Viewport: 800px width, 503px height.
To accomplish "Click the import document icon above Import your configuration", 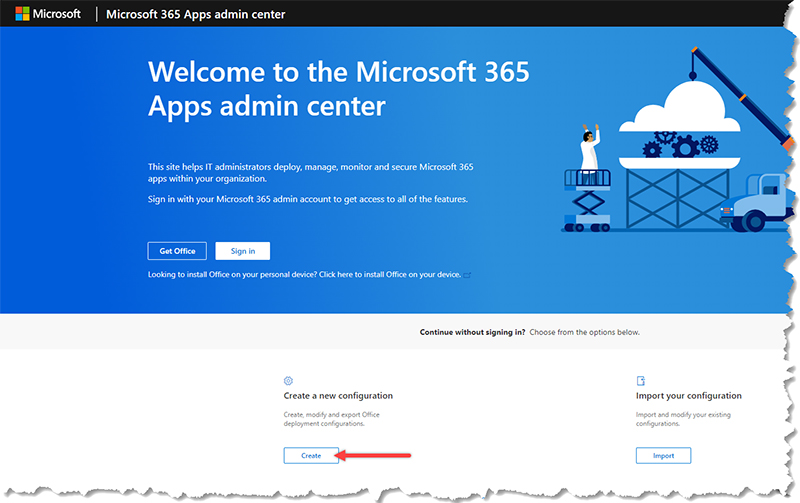I will point(640,381).
